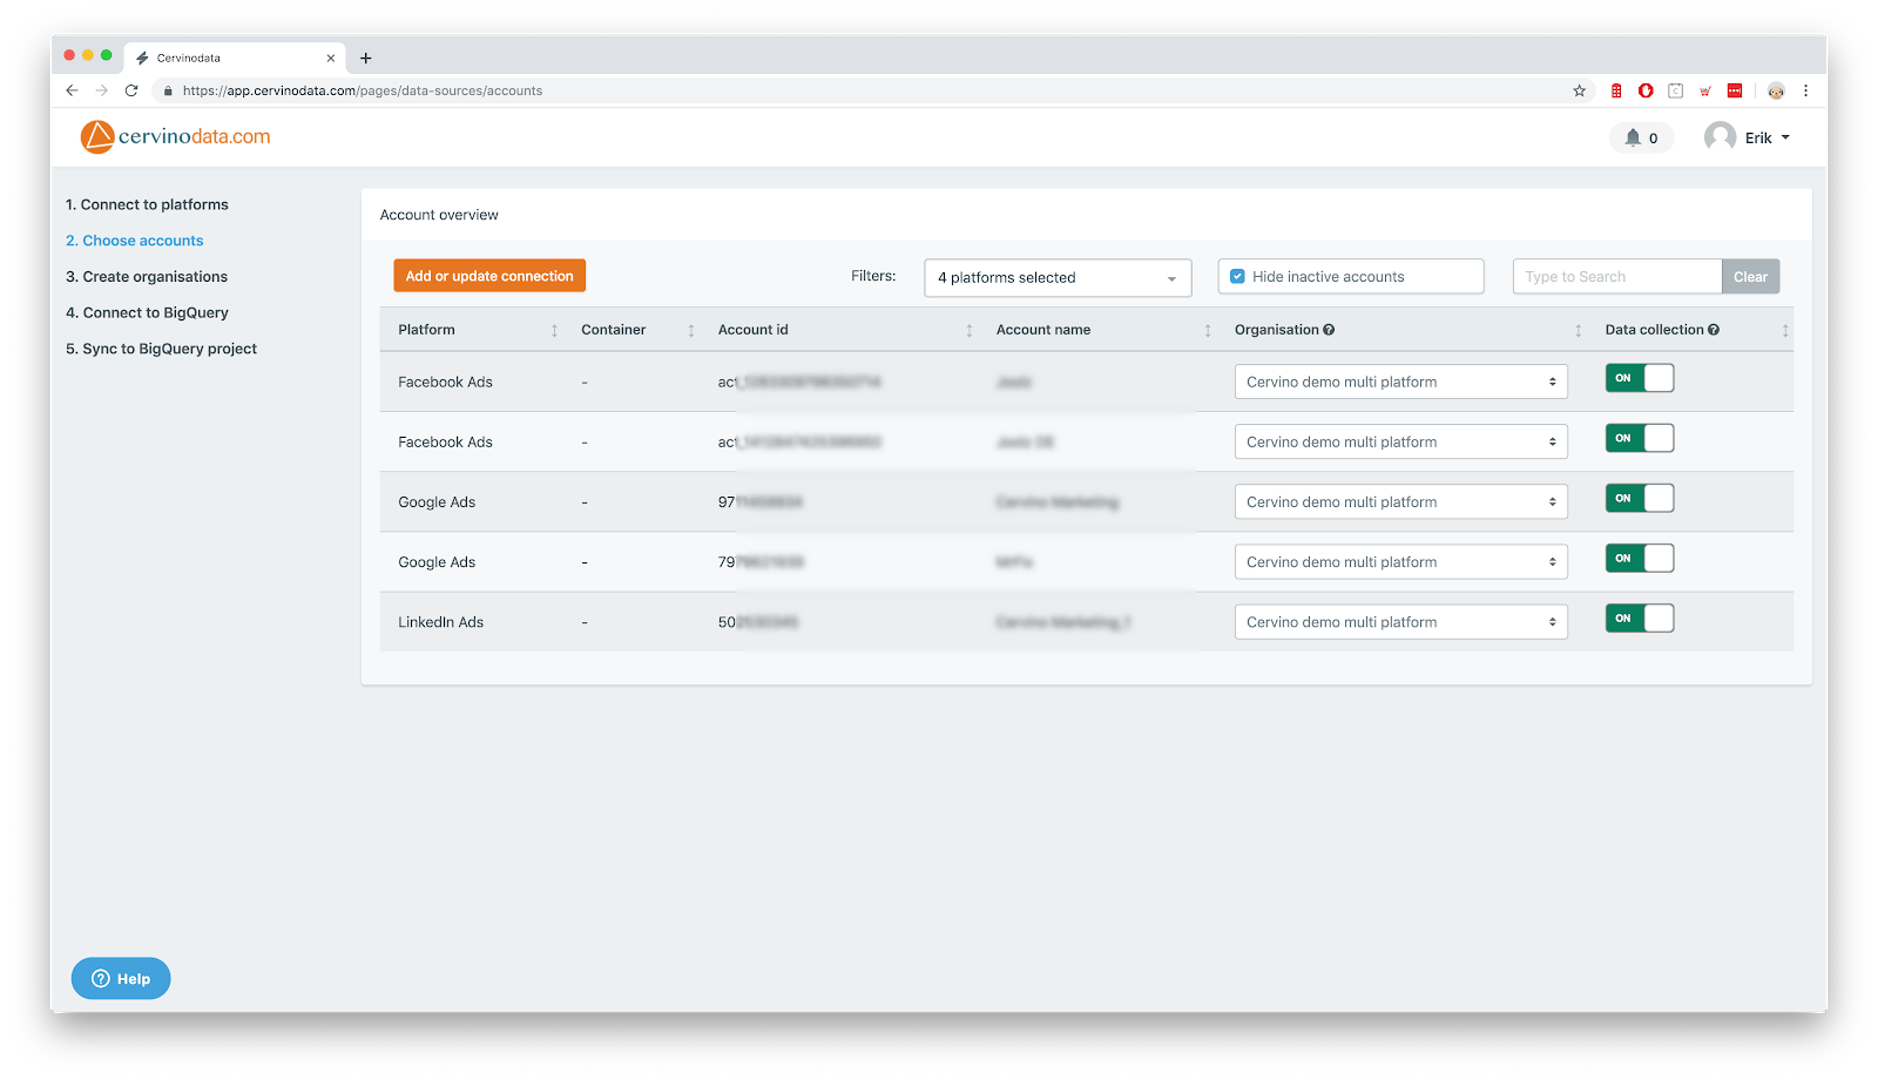The width and height of the screenshot is (1878, 1080).
Task: Turn off first Facebook Ads data collection
Action: pos(1639,379)
